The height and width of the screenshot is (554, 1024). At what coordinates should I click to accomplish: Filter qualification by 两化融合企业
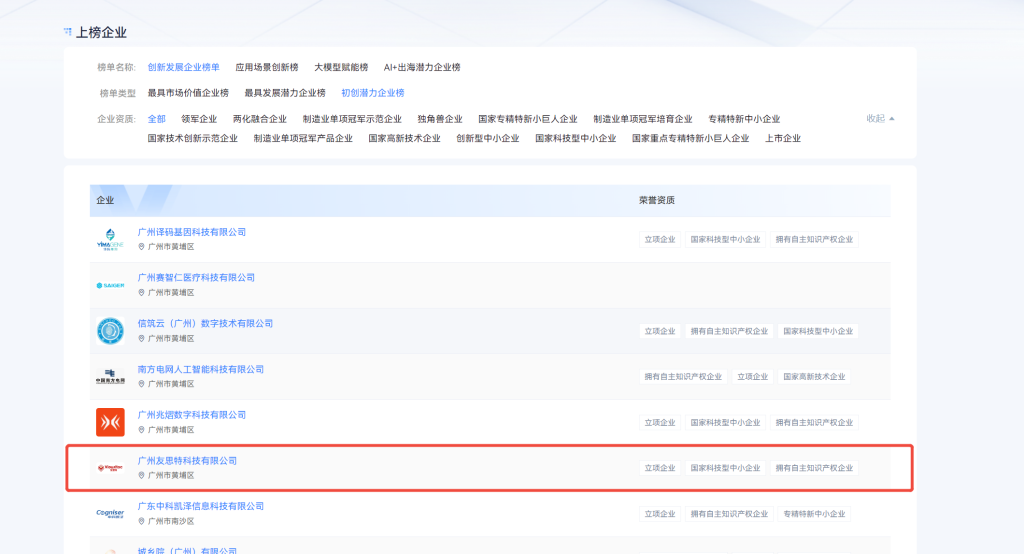coord(259,119)
